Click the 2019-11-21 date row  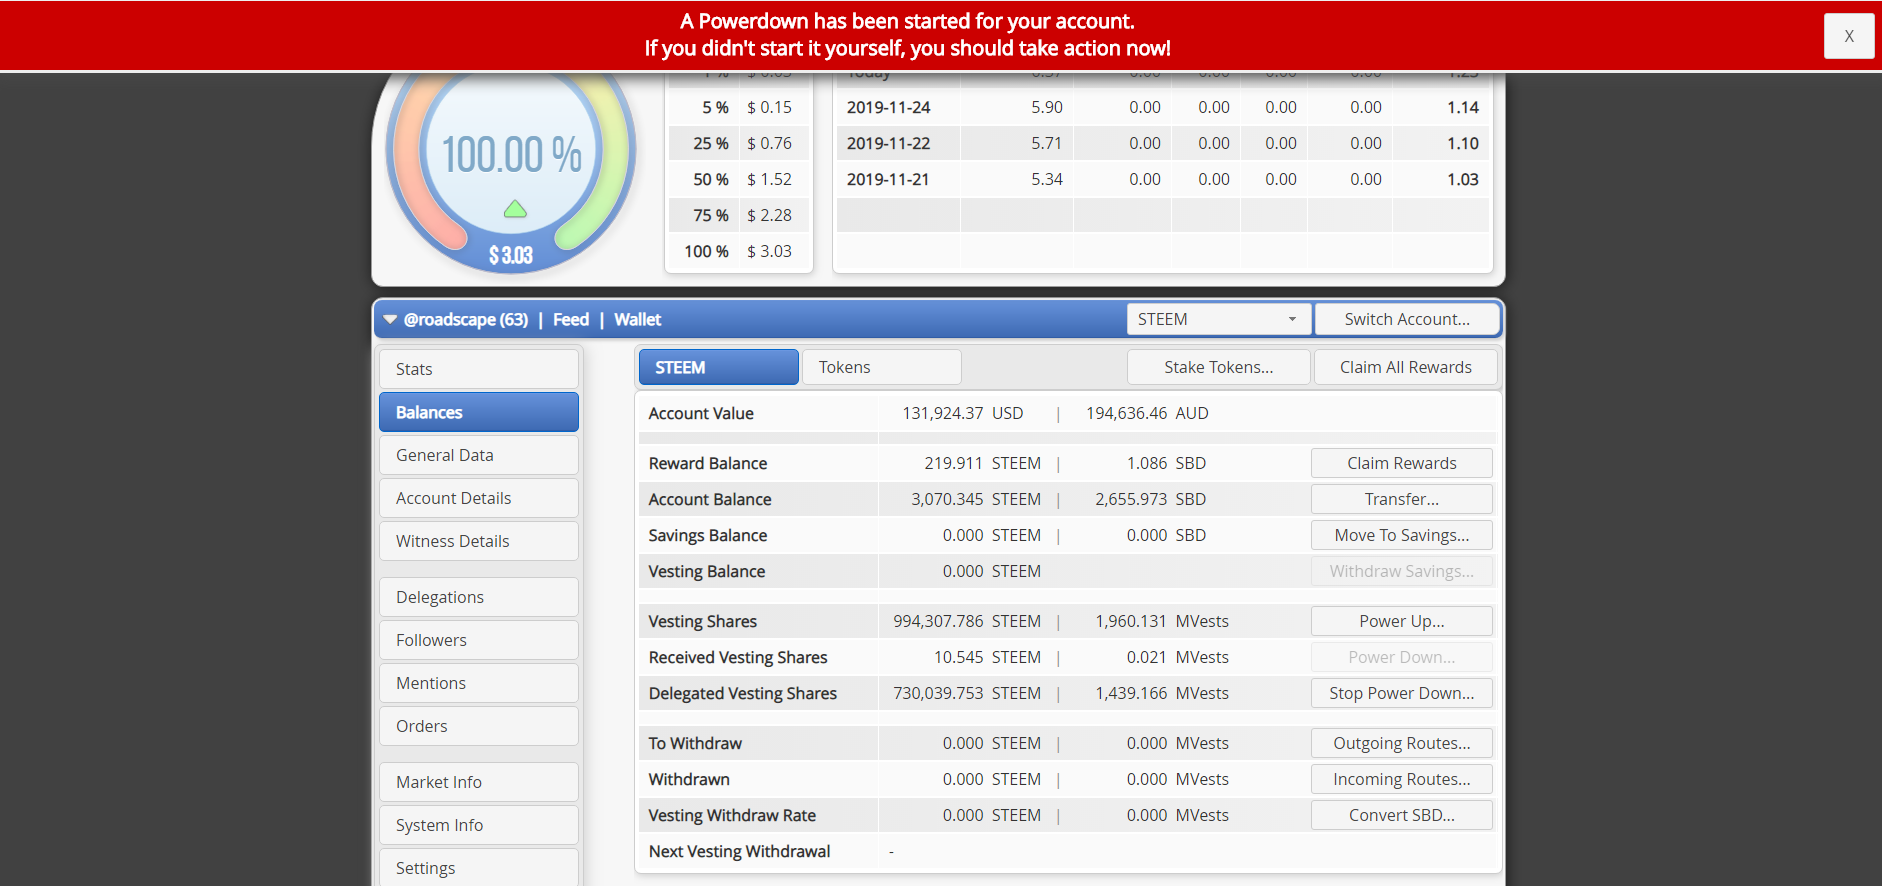[x=1163, y=179]
